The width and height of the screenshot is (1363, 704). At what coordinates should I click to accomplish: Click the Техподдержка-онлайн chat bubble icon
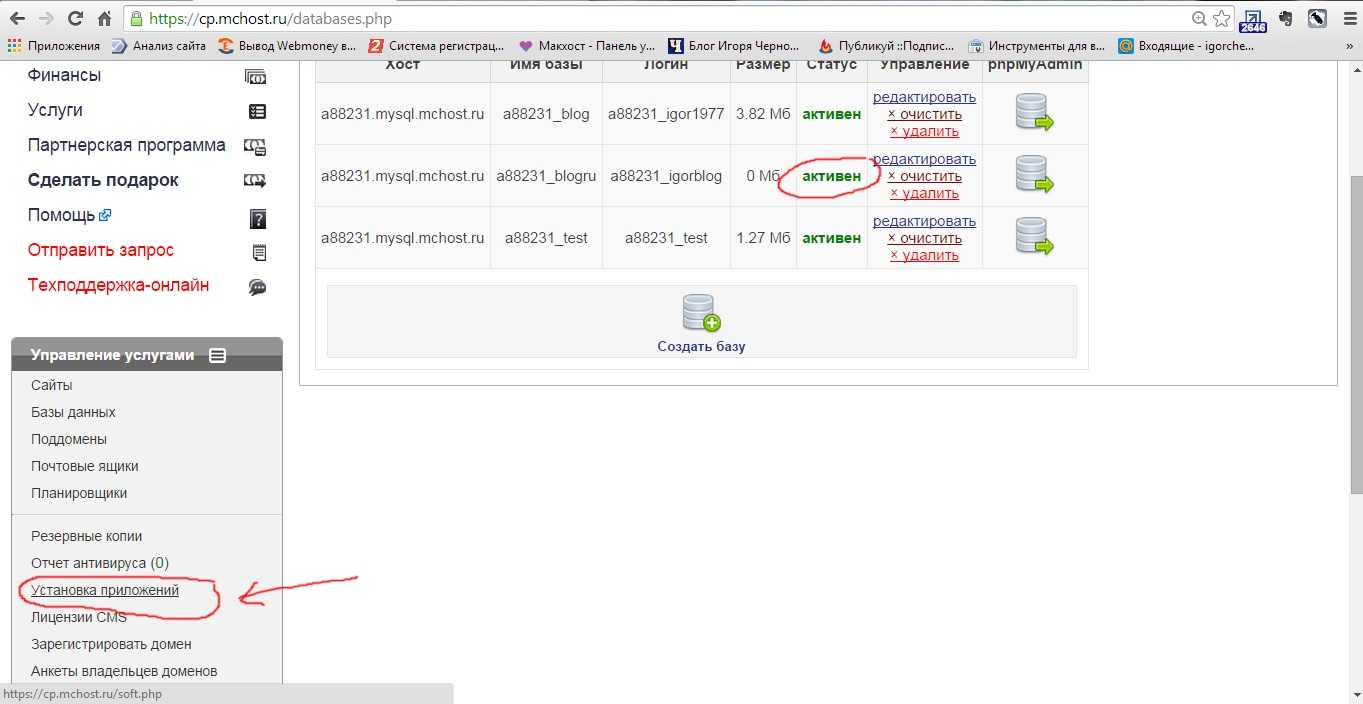click(257, 287)
